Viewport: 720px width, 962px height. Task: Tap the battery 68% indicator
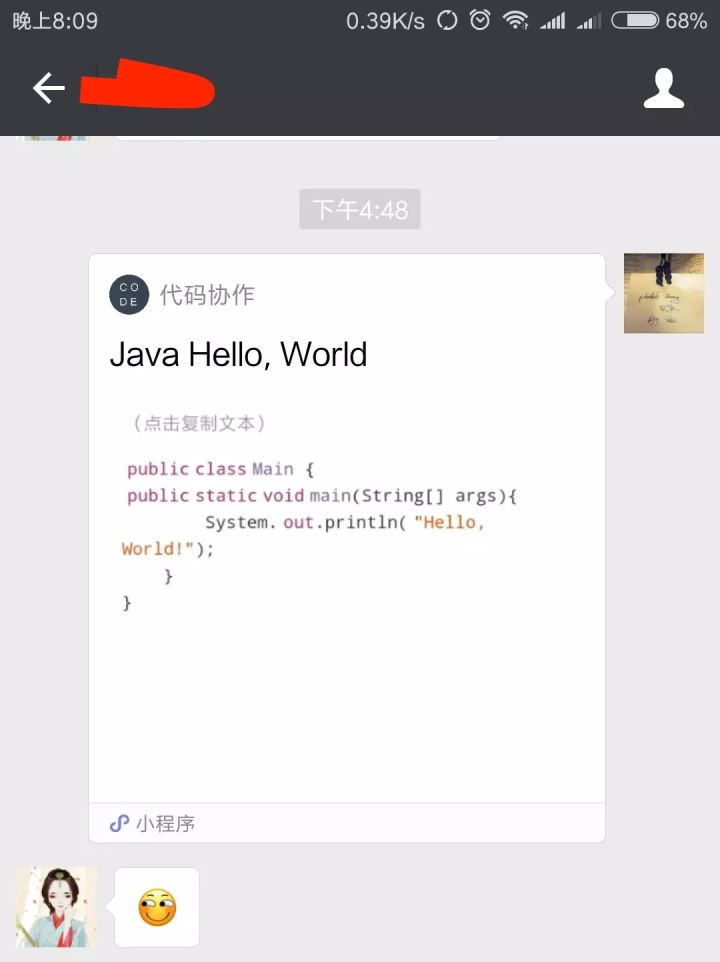click(659, 21)
